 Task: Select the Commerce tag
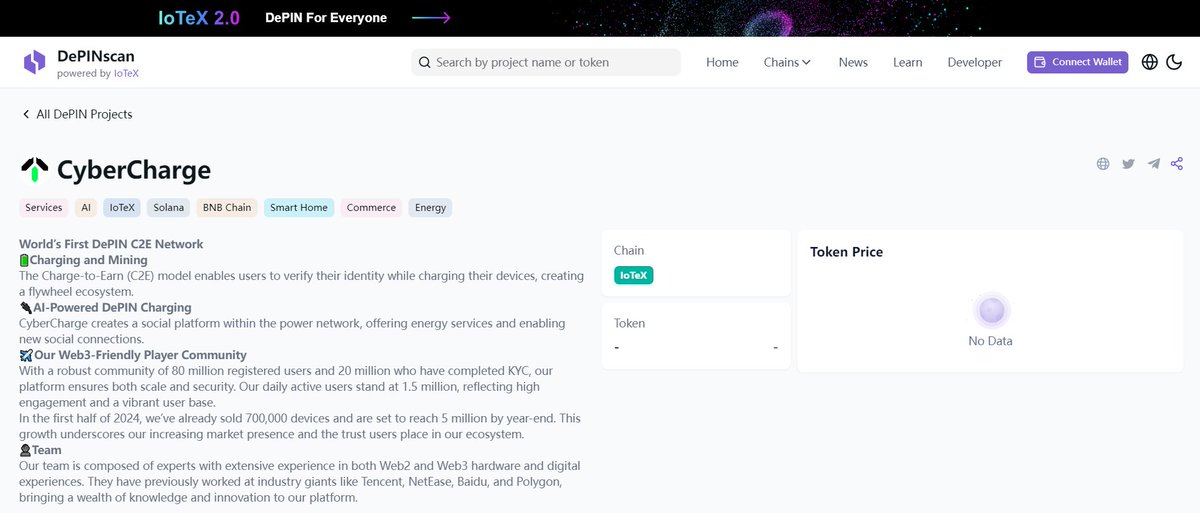(x=371, y=208)
